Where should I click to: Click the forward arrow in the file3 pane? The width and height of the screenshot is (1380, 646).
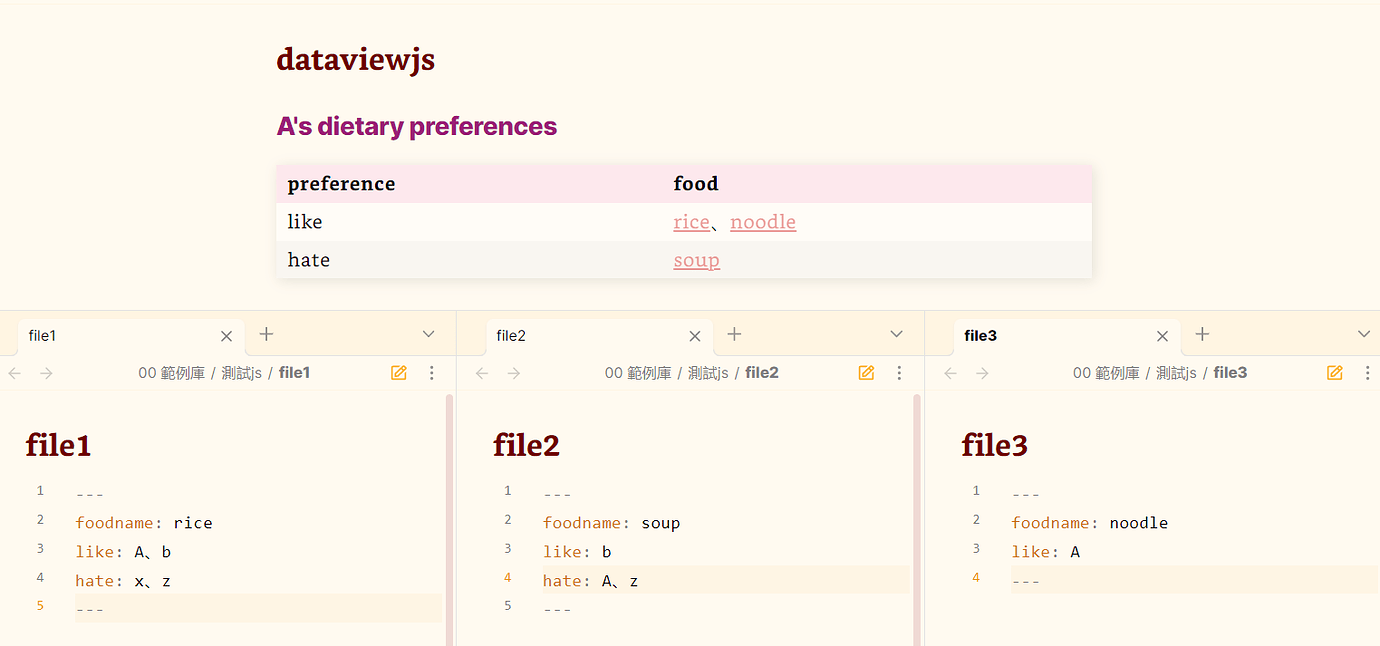click(982, 372)
